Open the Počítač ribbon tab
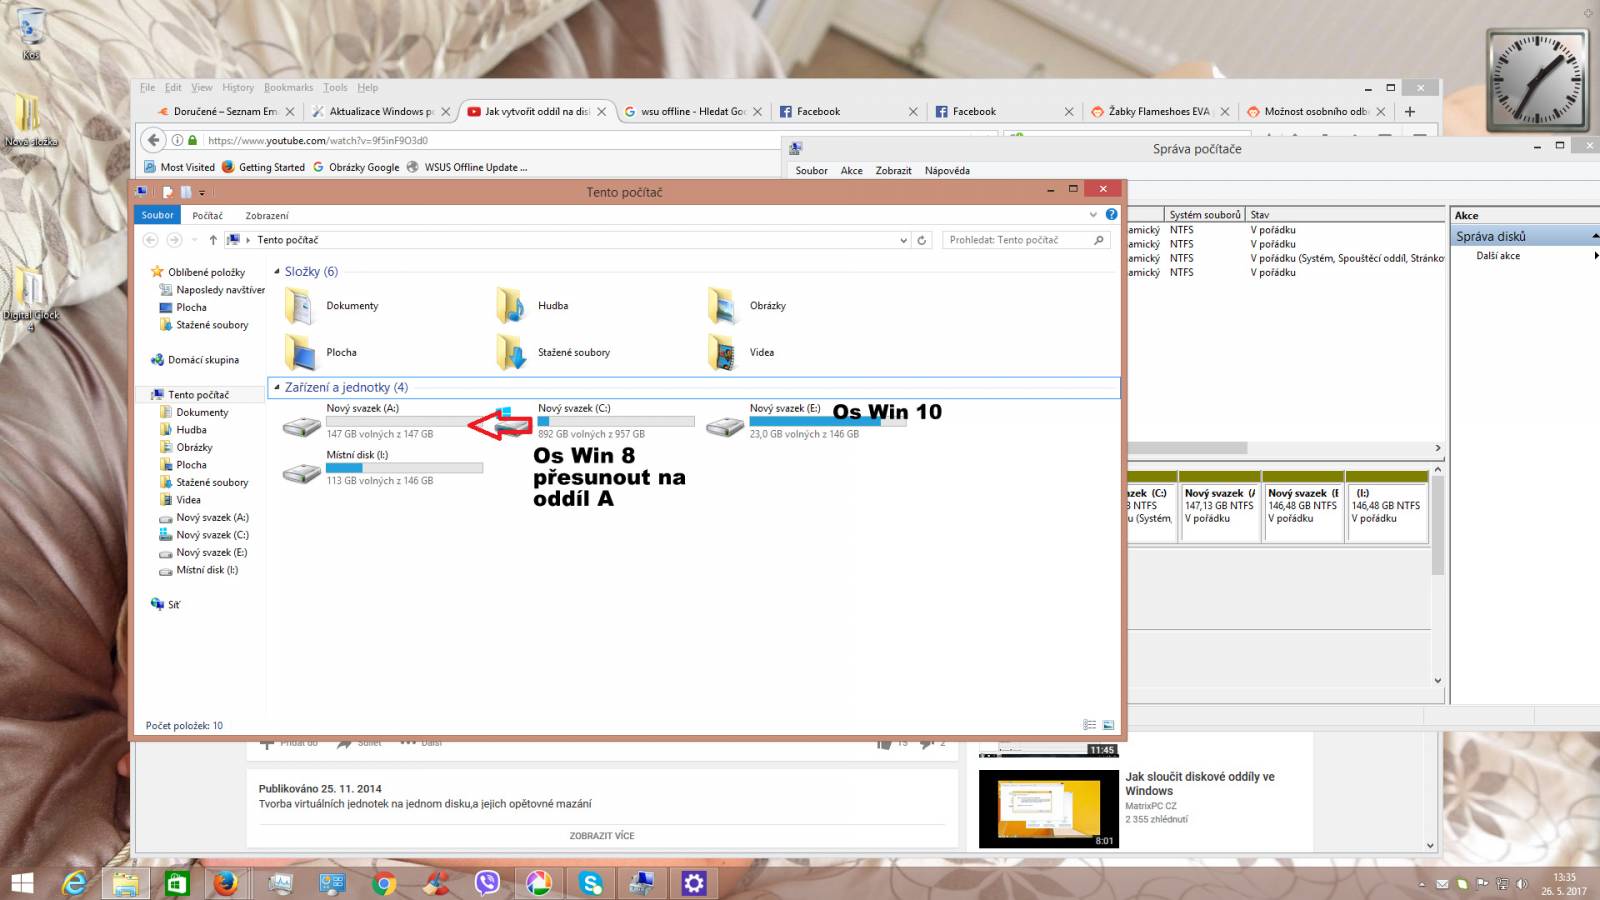 coord(208,216)
